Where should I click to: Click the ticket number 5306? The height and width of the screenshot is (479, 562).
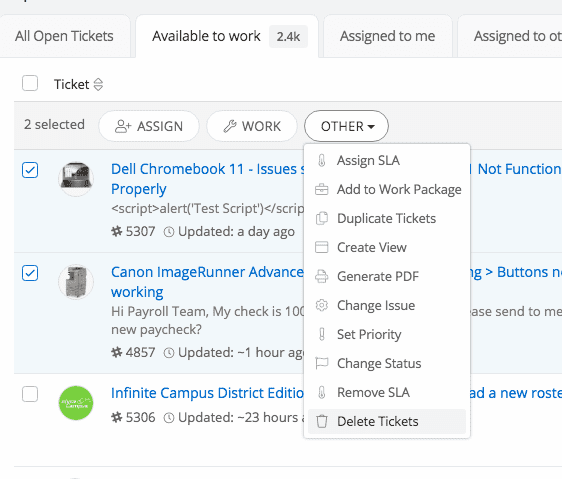click(140, 418)
